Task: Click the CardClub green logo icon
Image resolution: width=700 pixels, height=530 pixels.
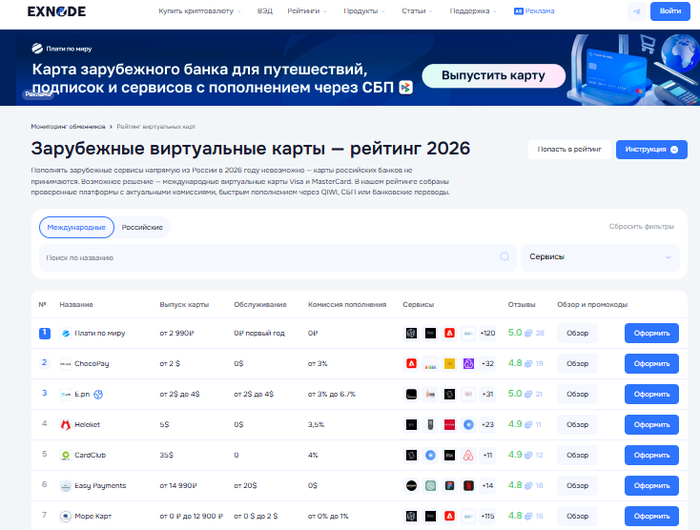Action: click(x=66, y=455)
